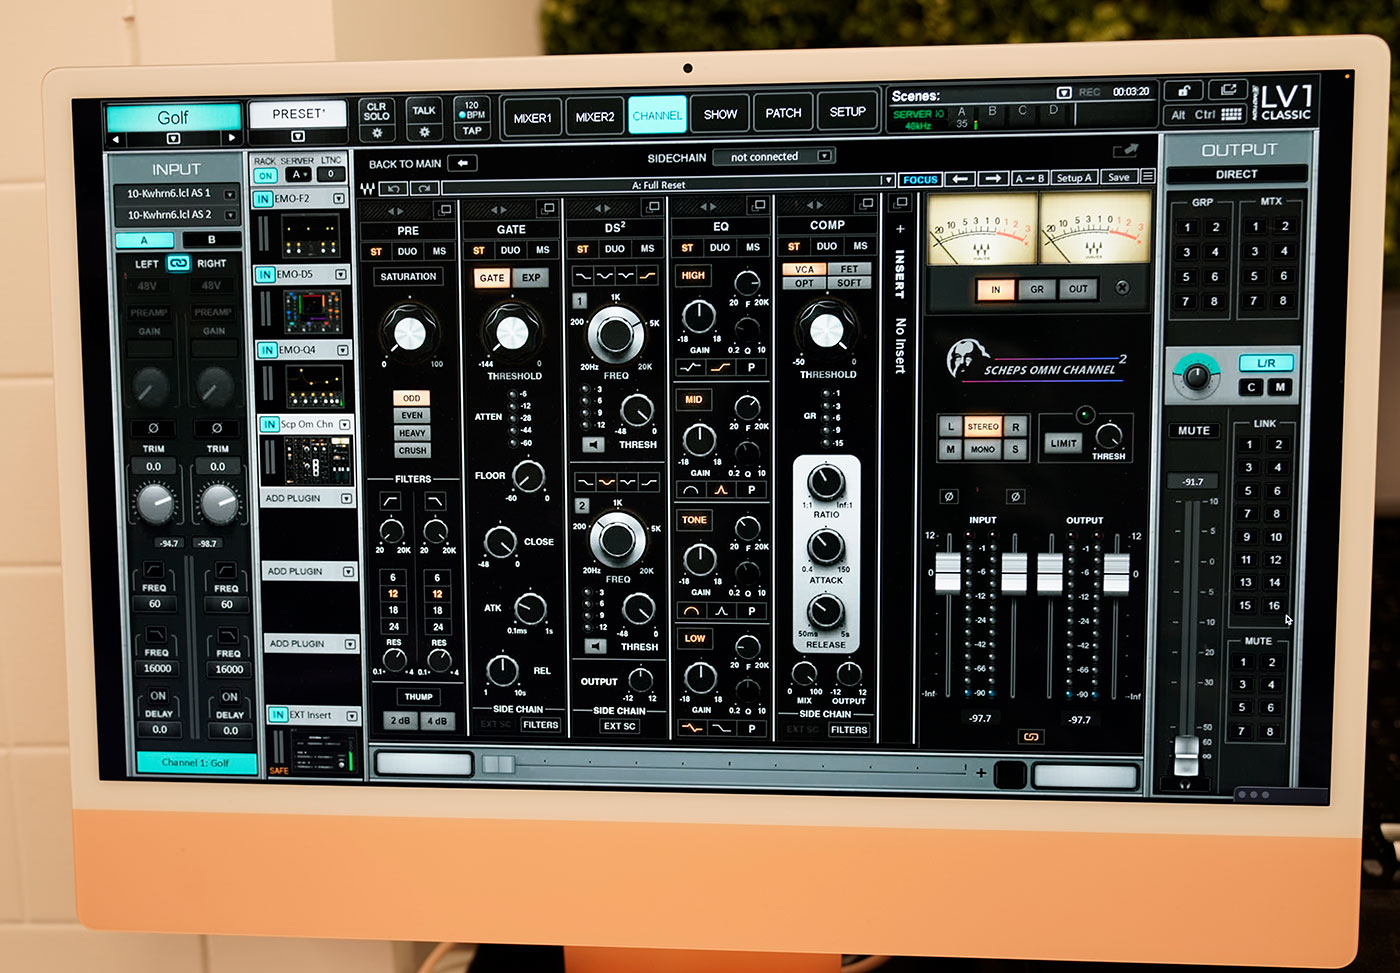
Task: Select PRE high-pass filter shape icon
Action: click(x=390, y=500)
